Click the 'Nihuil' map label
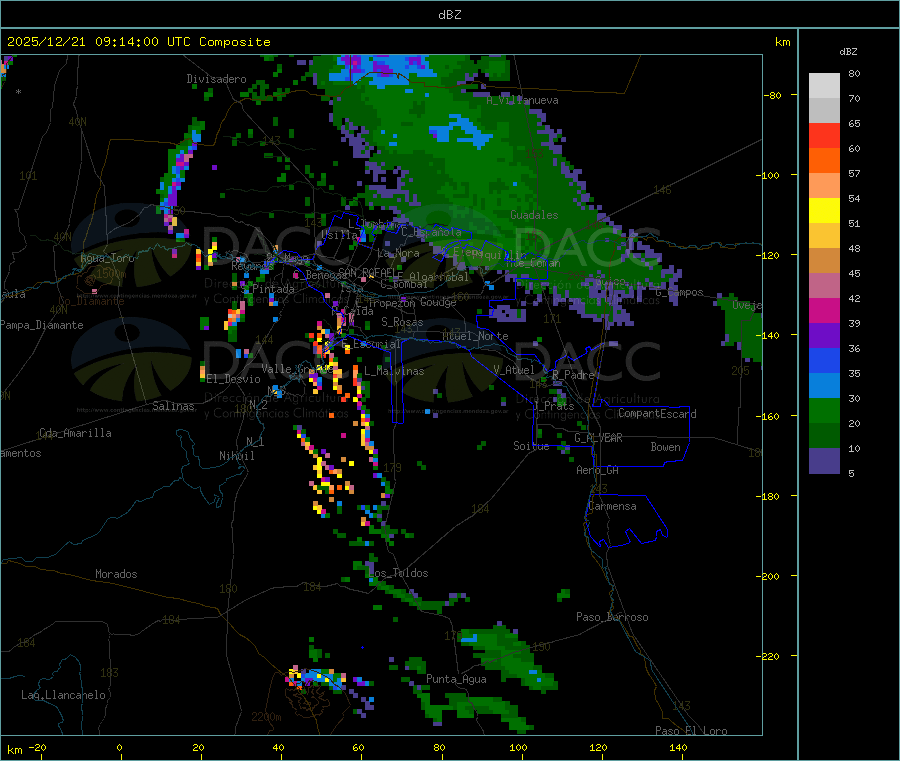 coord(236,456)
